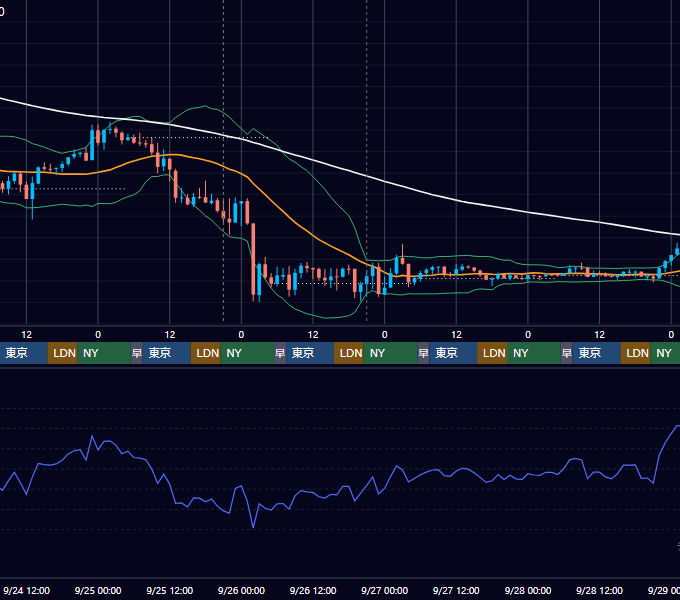
Task: Pick the NY session block spanning 9/27 00:00
Action: click(391, 353)
